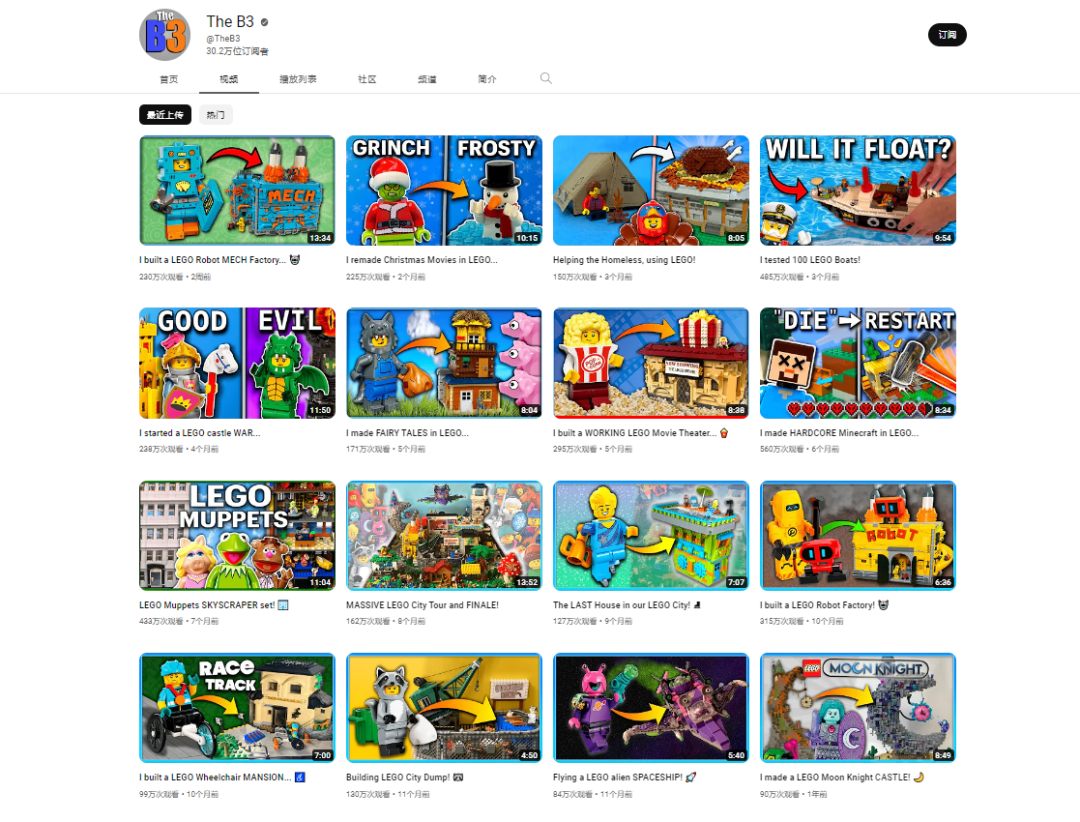Click the 560万次观看 view count
This screenshot has width=1080, height=822.
782,449
